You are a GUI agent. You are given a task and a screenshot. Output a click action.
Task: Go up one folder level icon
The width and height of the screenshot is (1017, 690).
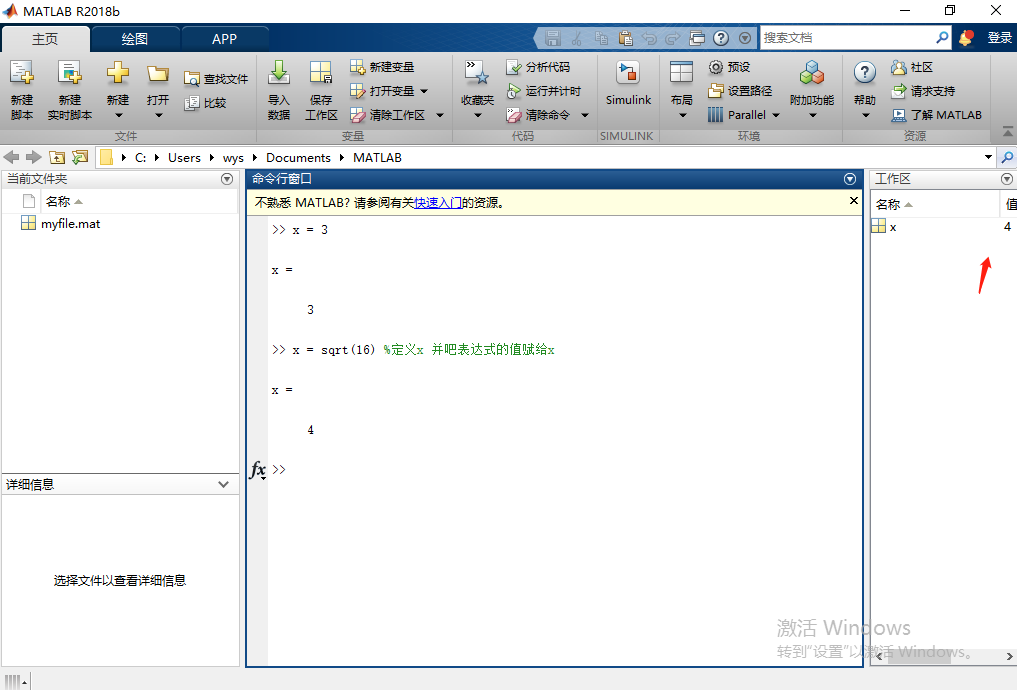click(57, 157)
